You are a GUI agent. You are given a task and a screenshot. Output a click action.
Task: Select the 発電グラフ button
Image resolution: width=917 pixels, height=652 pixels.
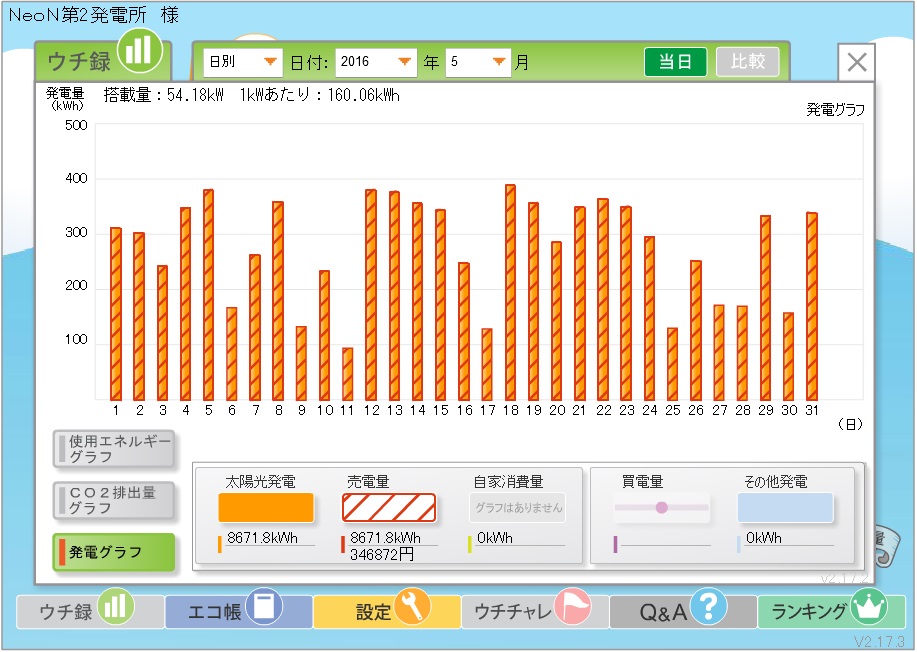tap(114, 552)
